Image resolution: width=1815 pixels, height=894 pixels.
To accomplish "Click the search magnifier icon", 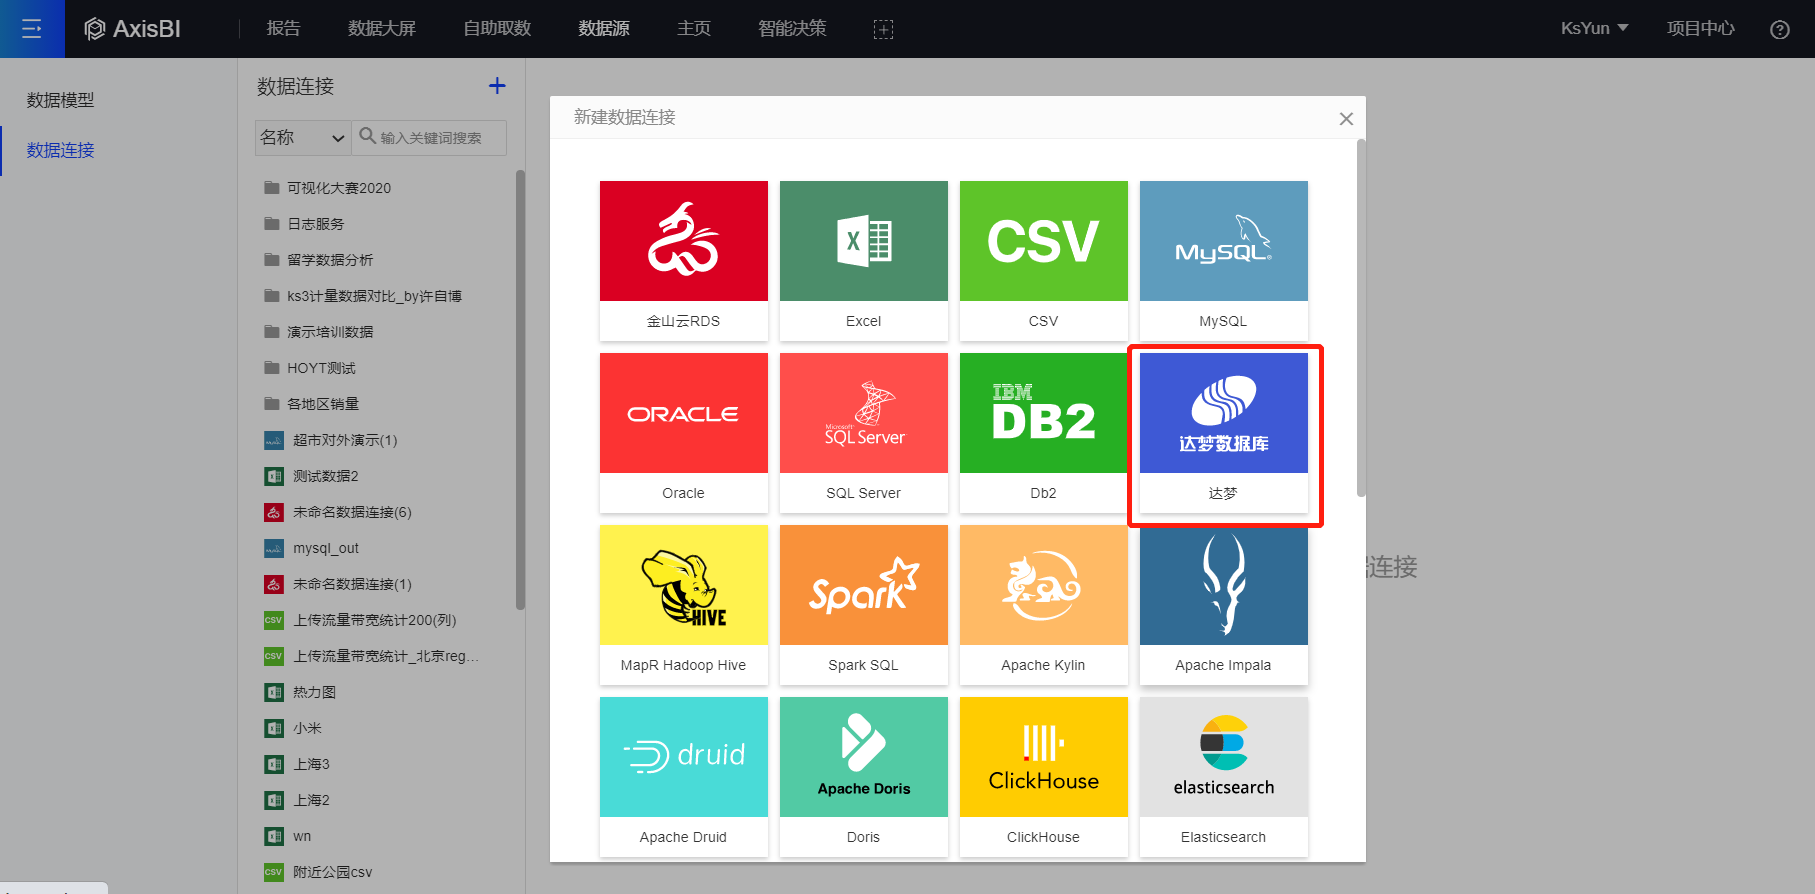I will [368, 136].
